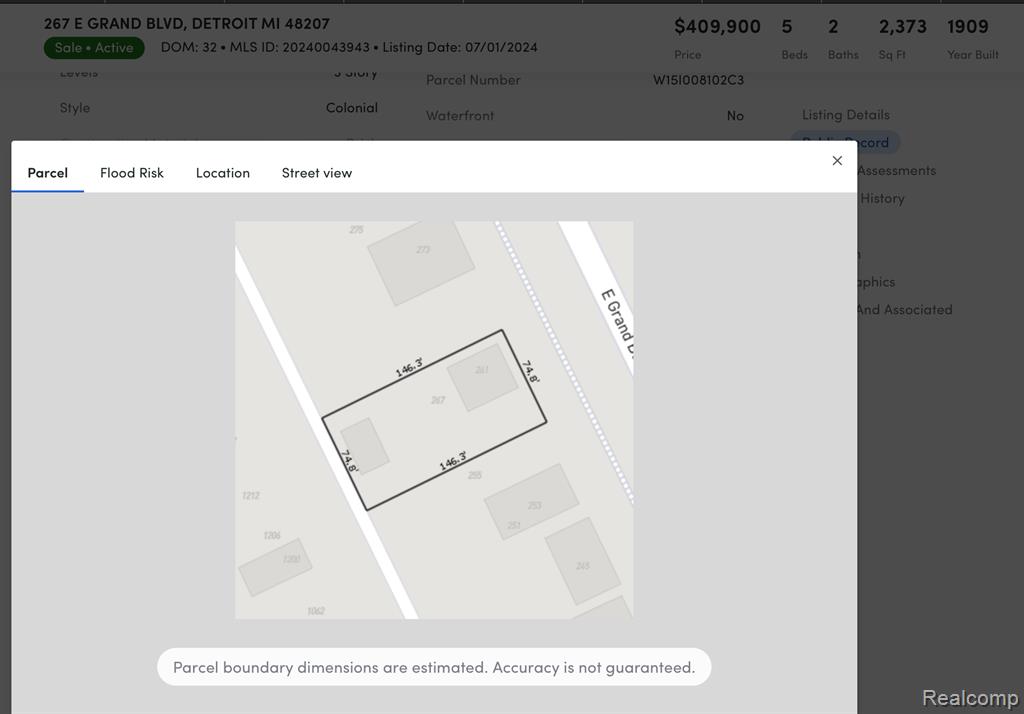Click the parcel boundary accuracy notice

434,667
